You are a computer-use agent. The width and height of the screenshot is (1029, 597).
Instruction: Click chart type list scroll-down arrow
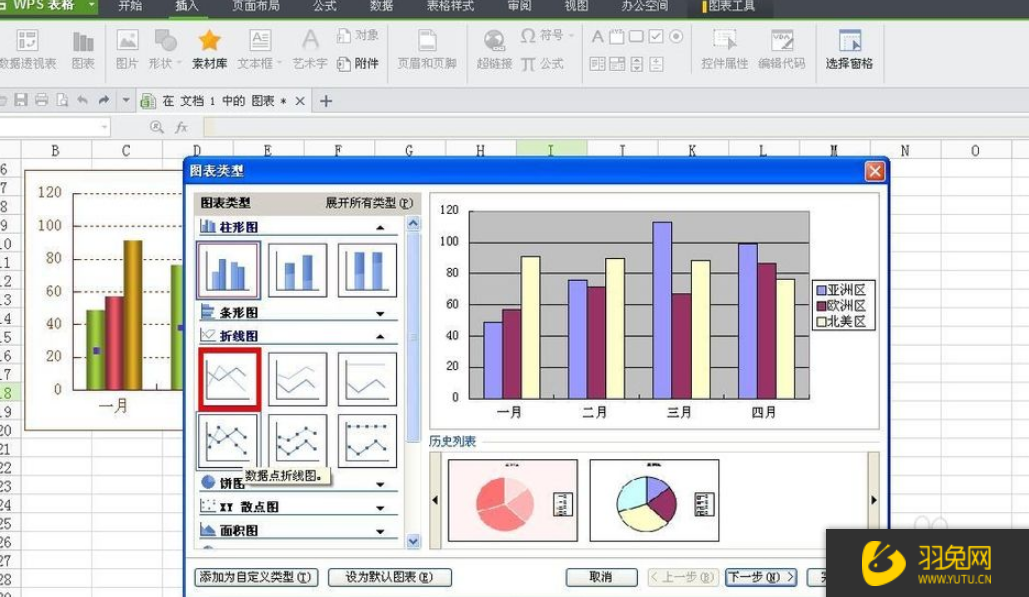click(413, 541)
